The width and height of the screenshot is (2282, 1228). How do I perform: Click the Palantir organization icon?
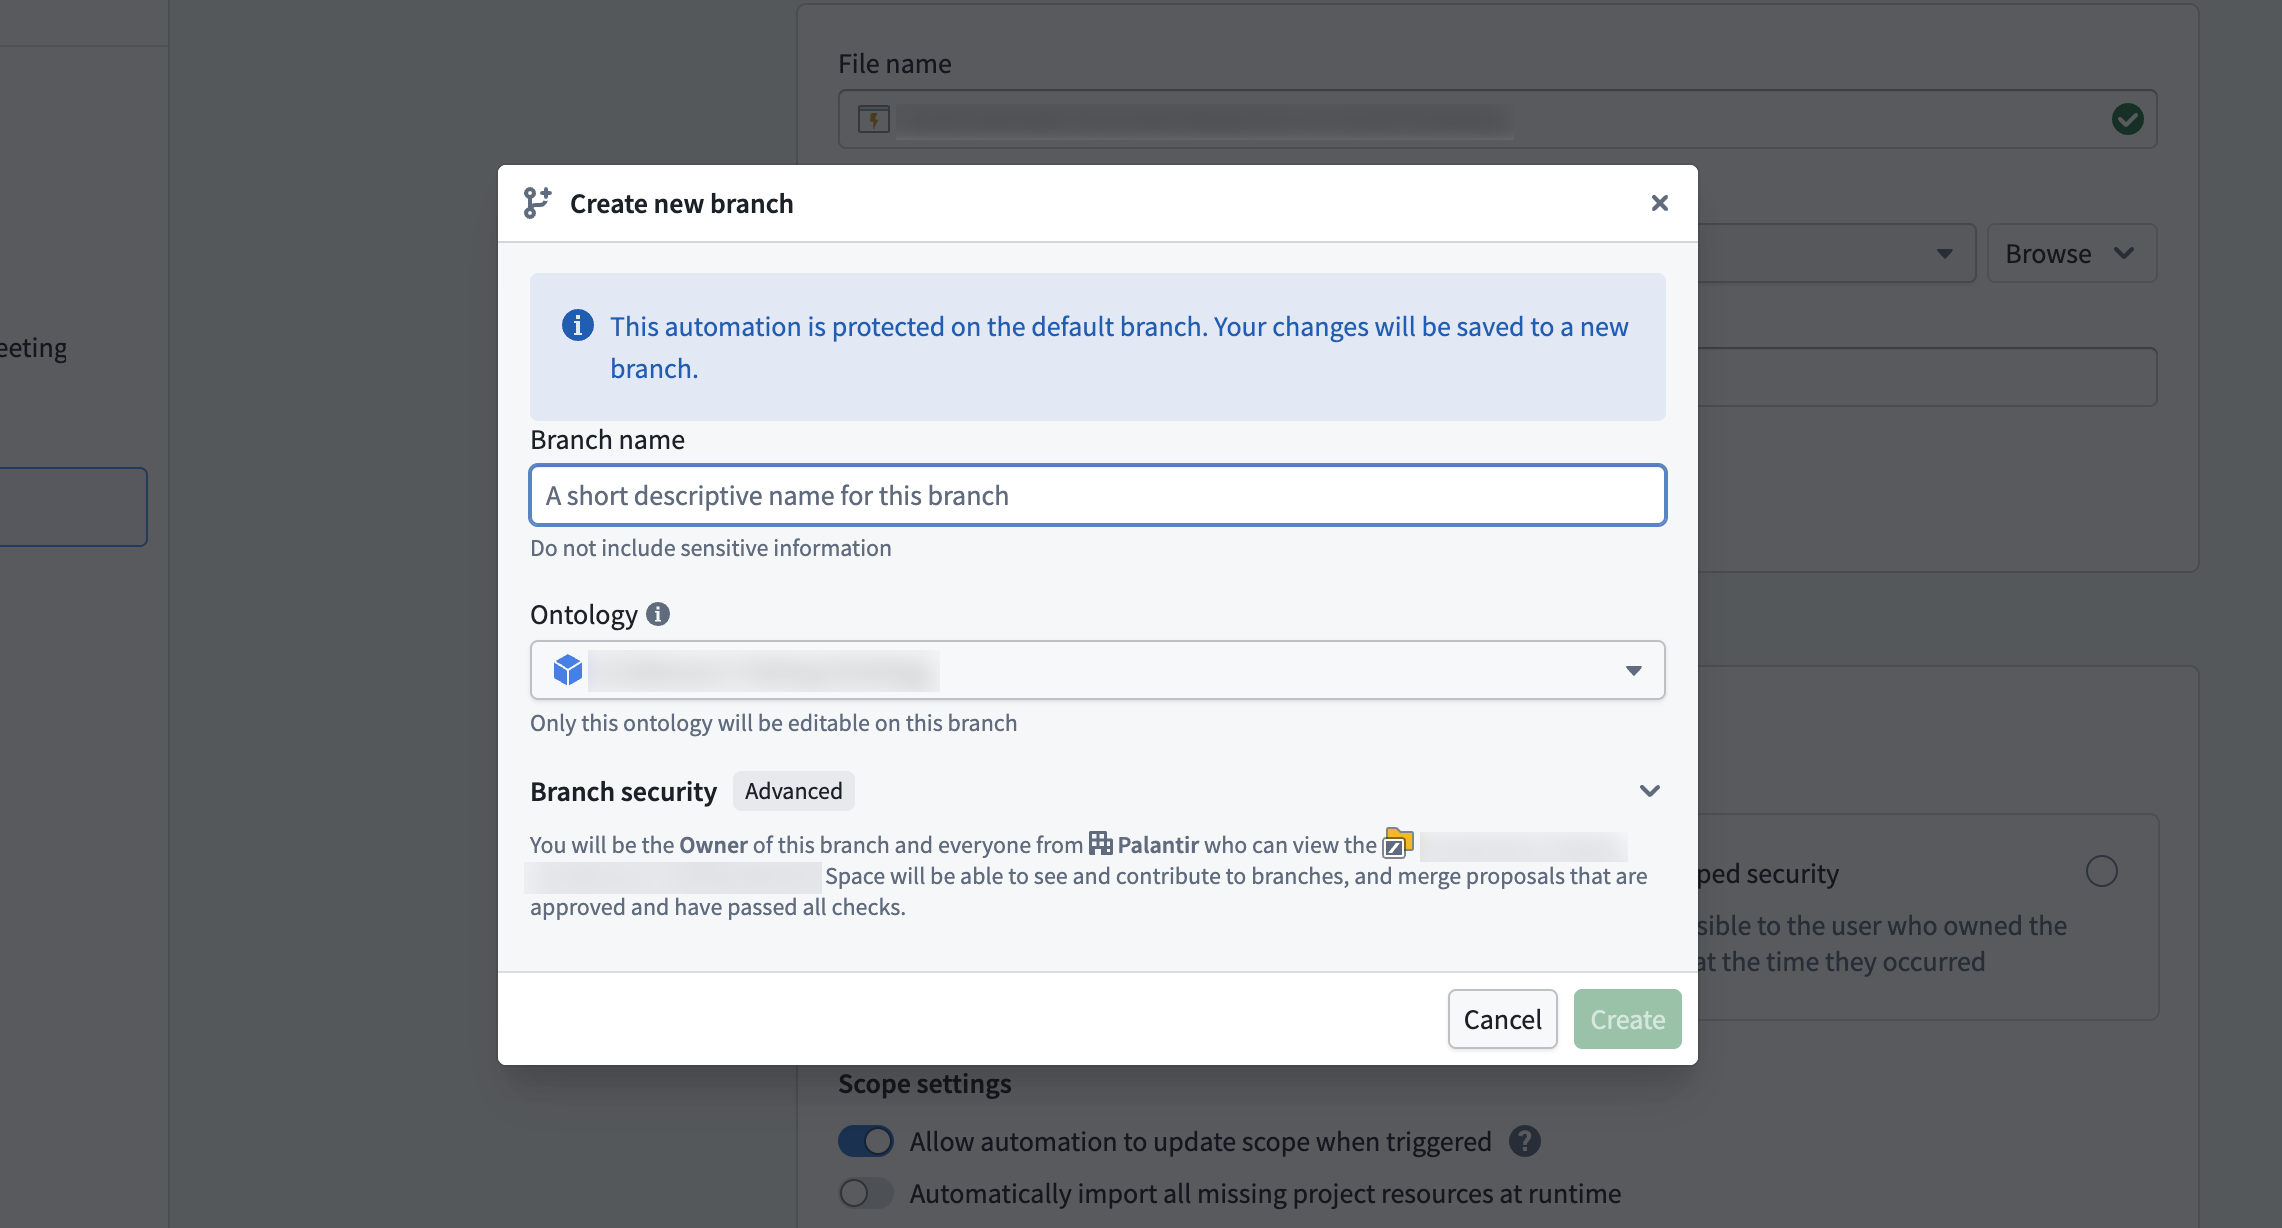[x=1100, y=843]
